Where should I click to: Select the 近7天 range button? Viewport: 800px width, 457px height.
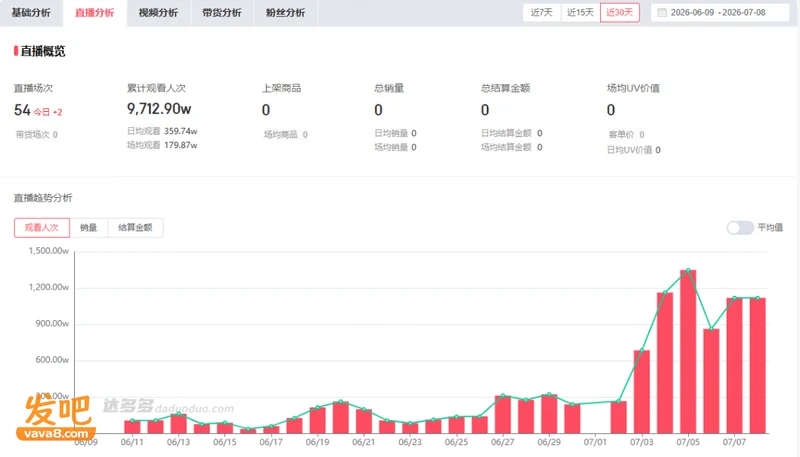coord(541,13)
